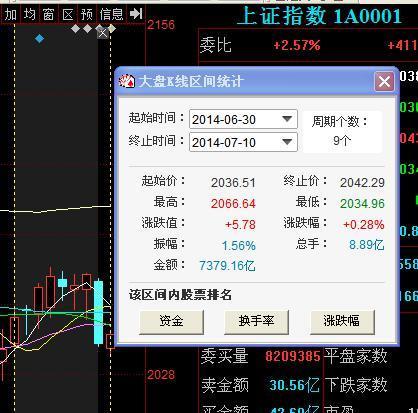Open the 终止时间 date dropdown
The width and height of the screenshot is (418, 413).
coord(287,142)
